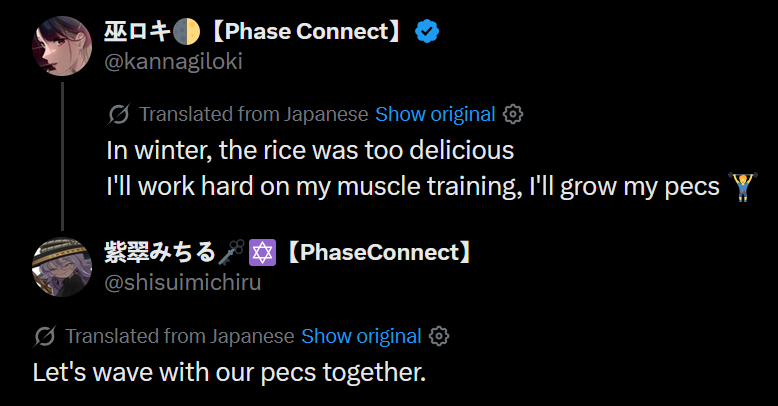Click the microphone emoji in 紫翠みちる's name
Screen dimensions: 778x406
click(233, 253)
